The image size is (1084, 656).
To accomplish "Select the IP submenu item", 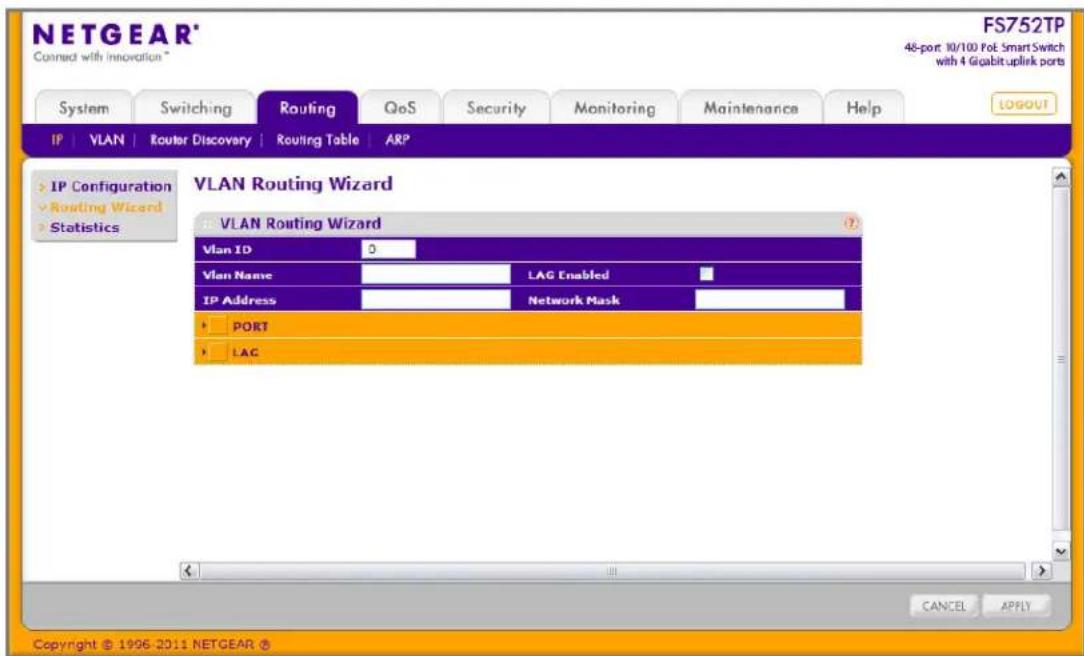I will tap(57, 140).
